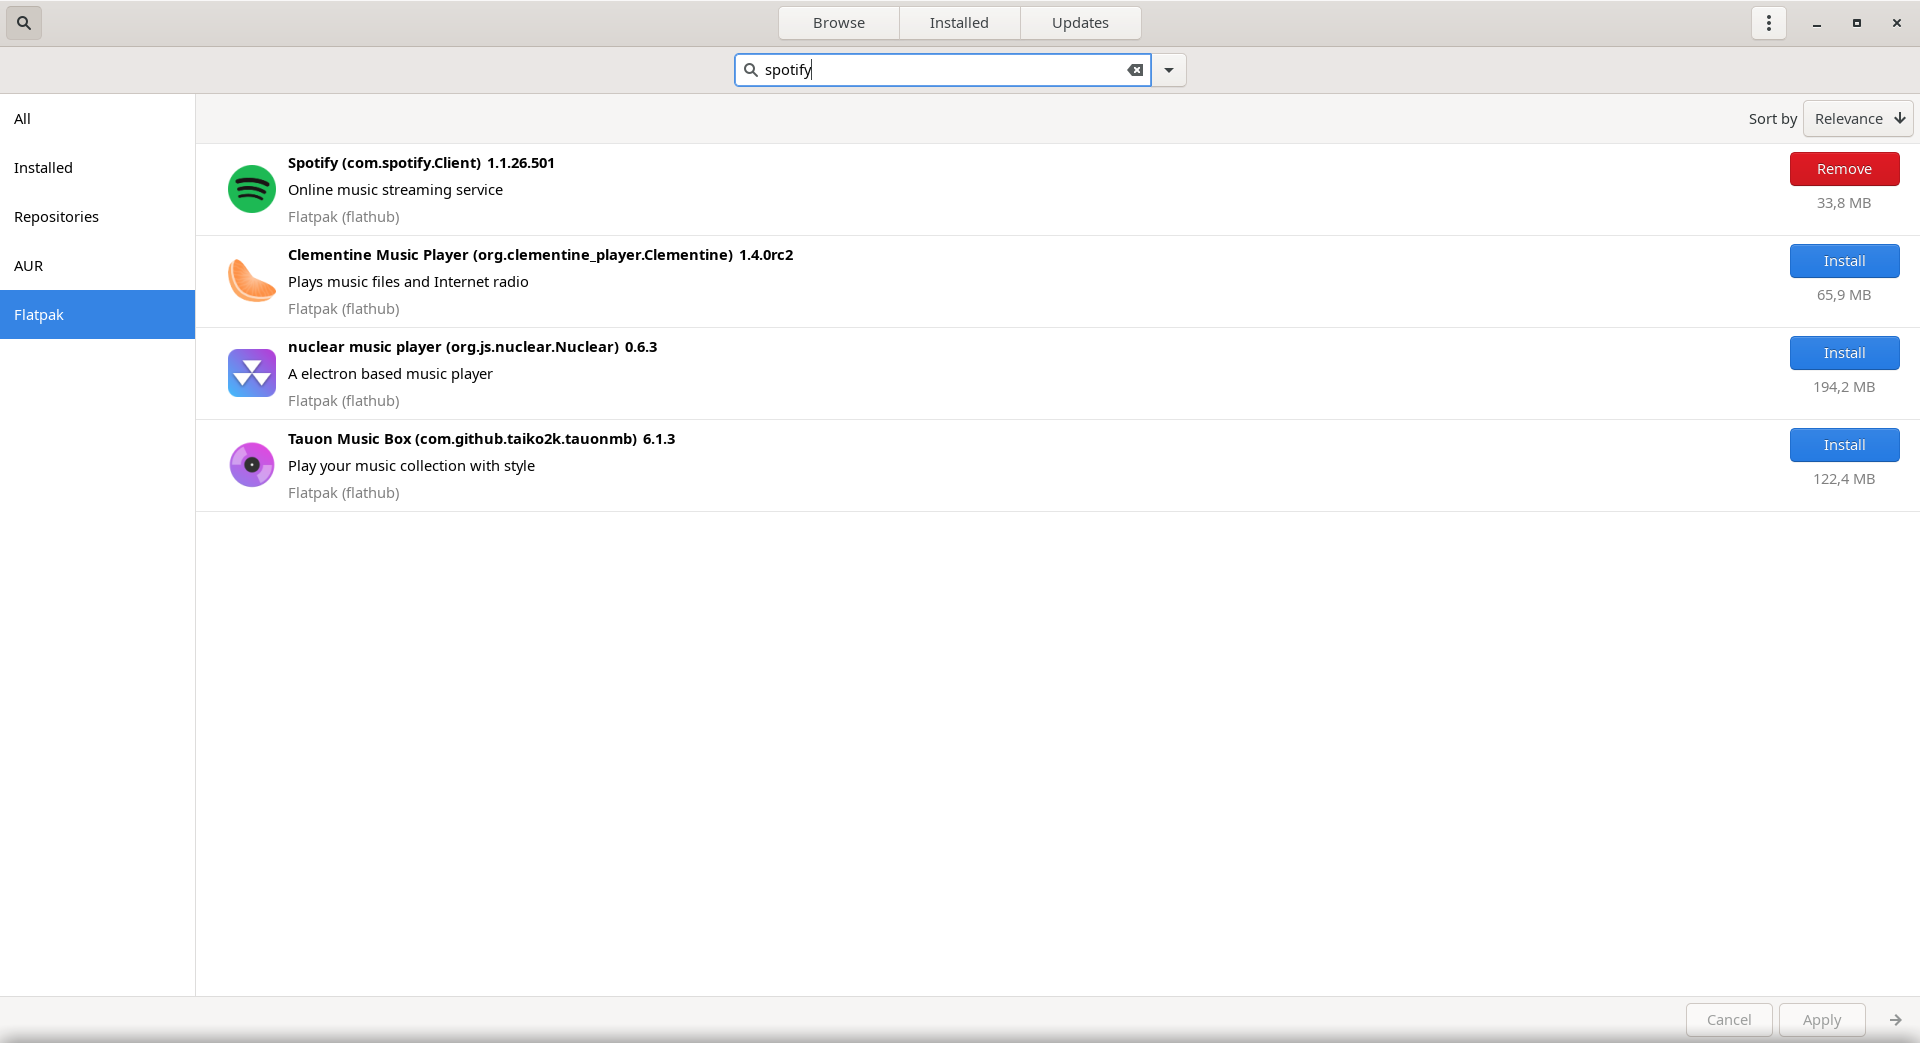Screen dimensions: 1920x1043
Task: Minimize the window
Action: click(1816, 23)
